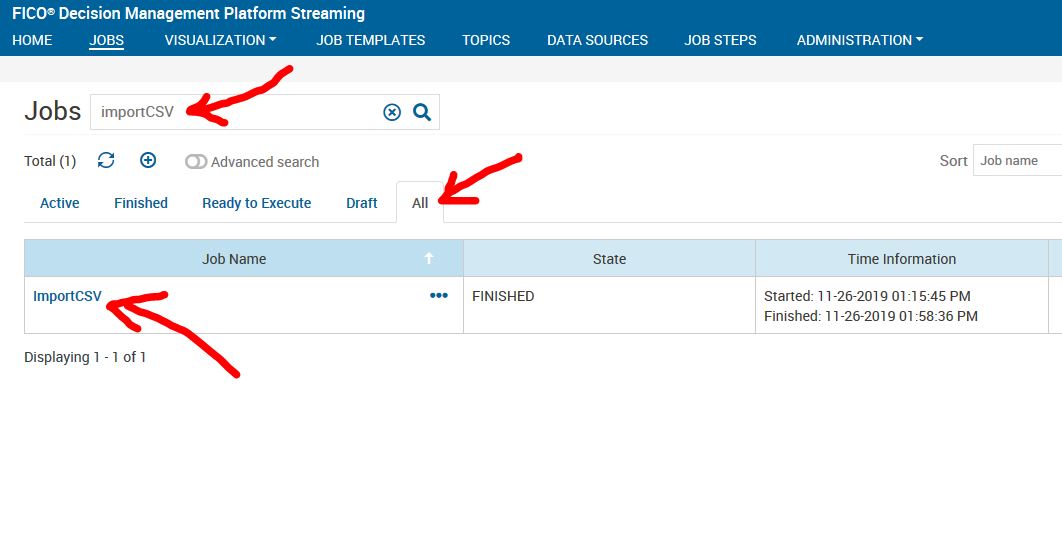Open ImportCSV row actions menu
Image resolution: width=1062 pixels, height=547 pixels.
tap(439, 296)
